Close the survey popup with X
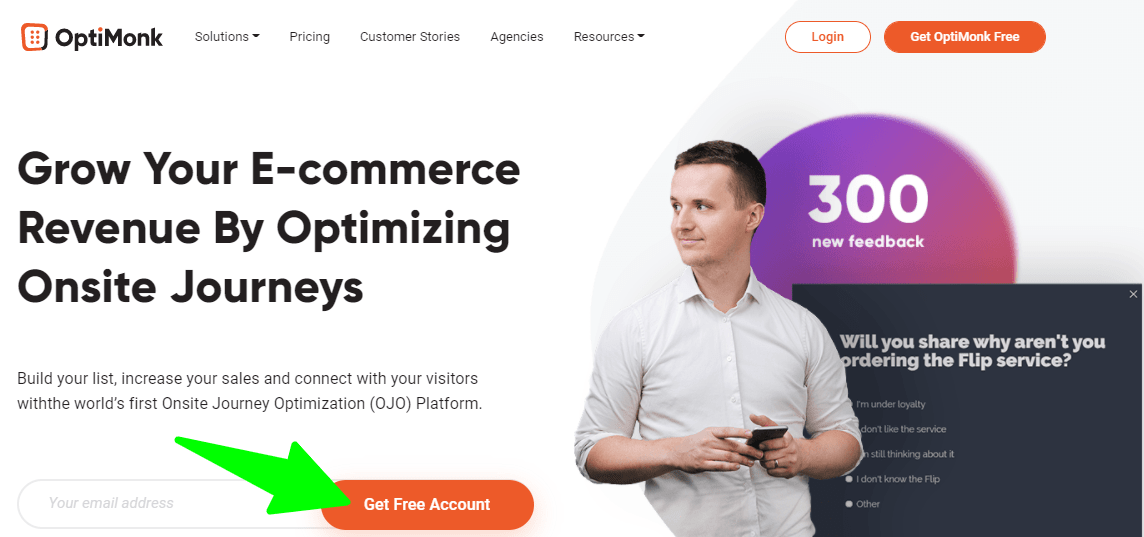The height and width of the screenshot is (537, 1144). point(1133,294)
